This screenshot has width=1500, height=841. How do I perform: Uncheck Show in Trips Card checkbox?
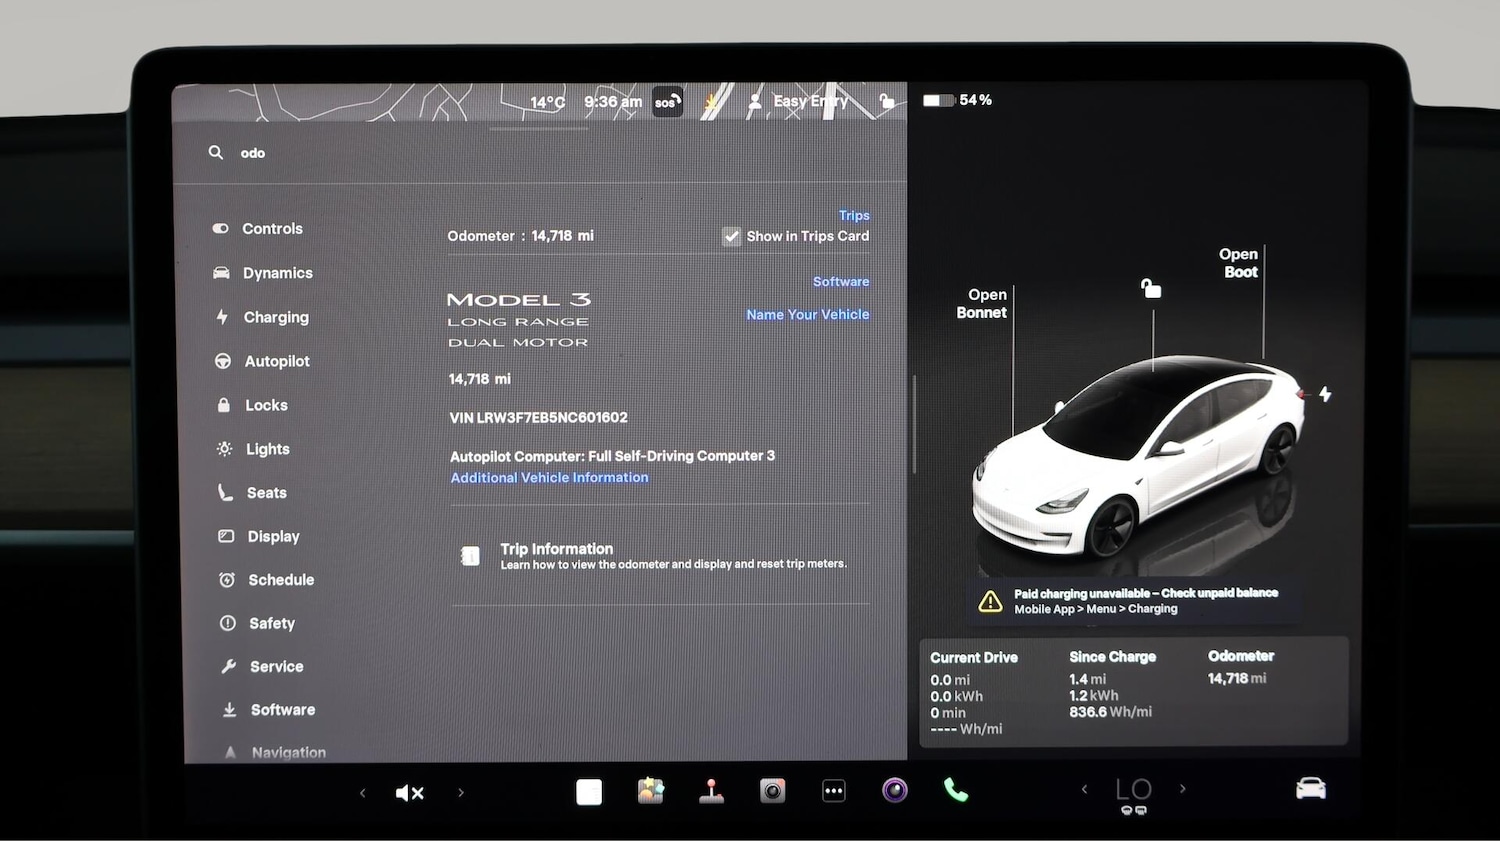(732, 237)
